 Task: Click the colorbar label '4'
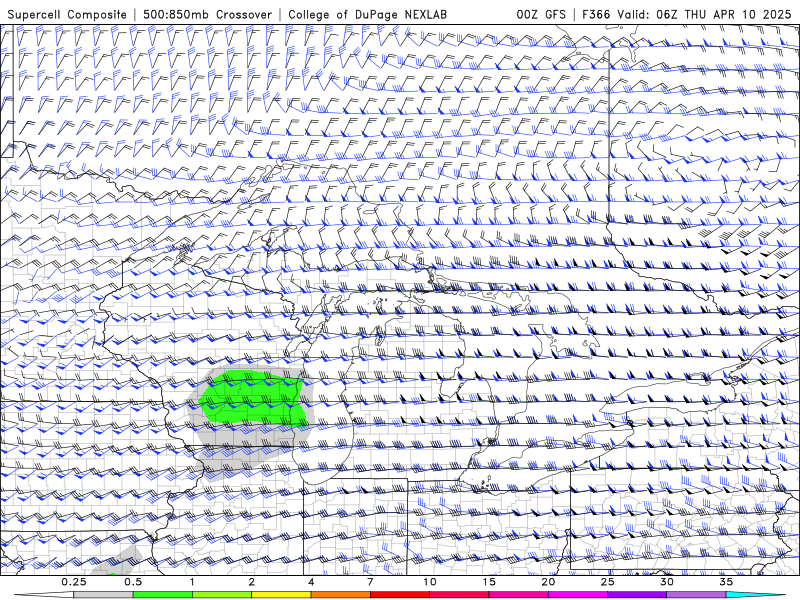[311, 582]
